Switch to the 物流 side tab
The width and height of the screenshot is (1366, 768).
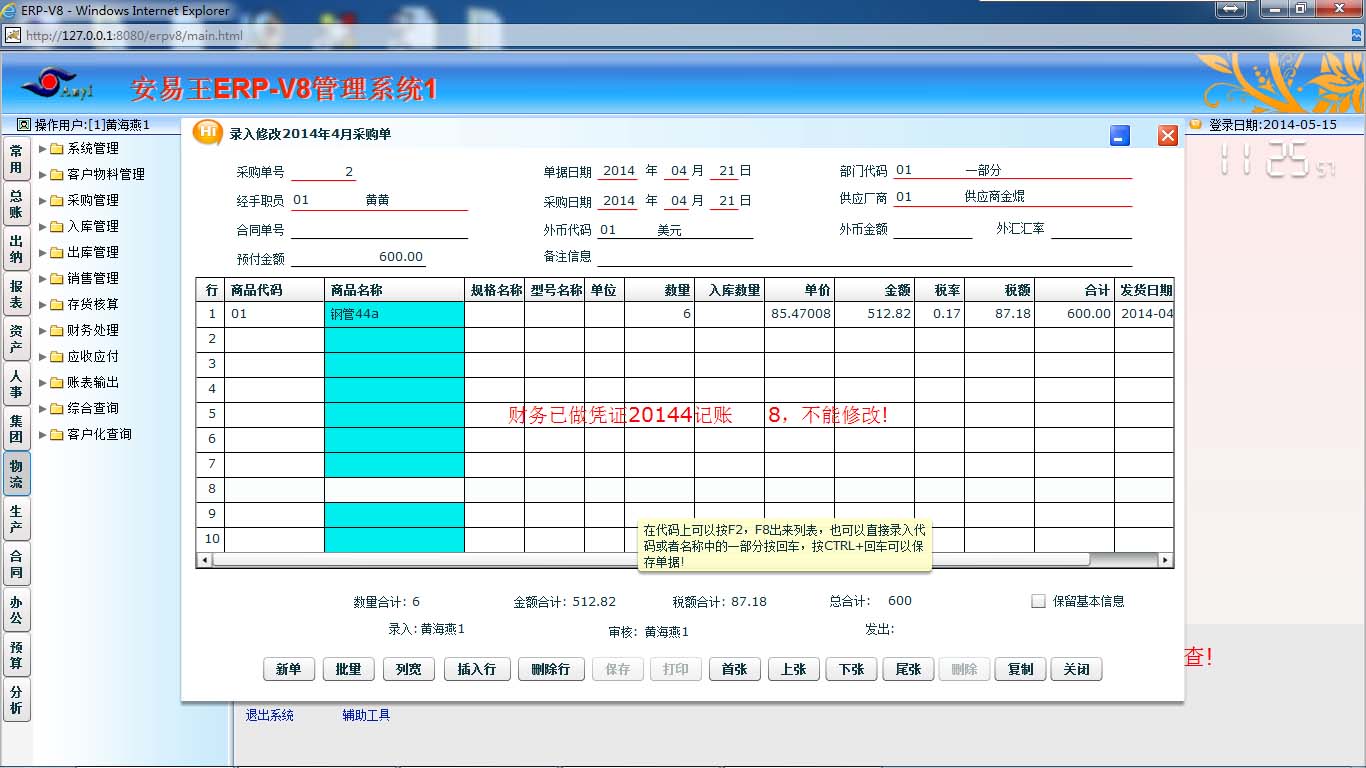(16, 474)
